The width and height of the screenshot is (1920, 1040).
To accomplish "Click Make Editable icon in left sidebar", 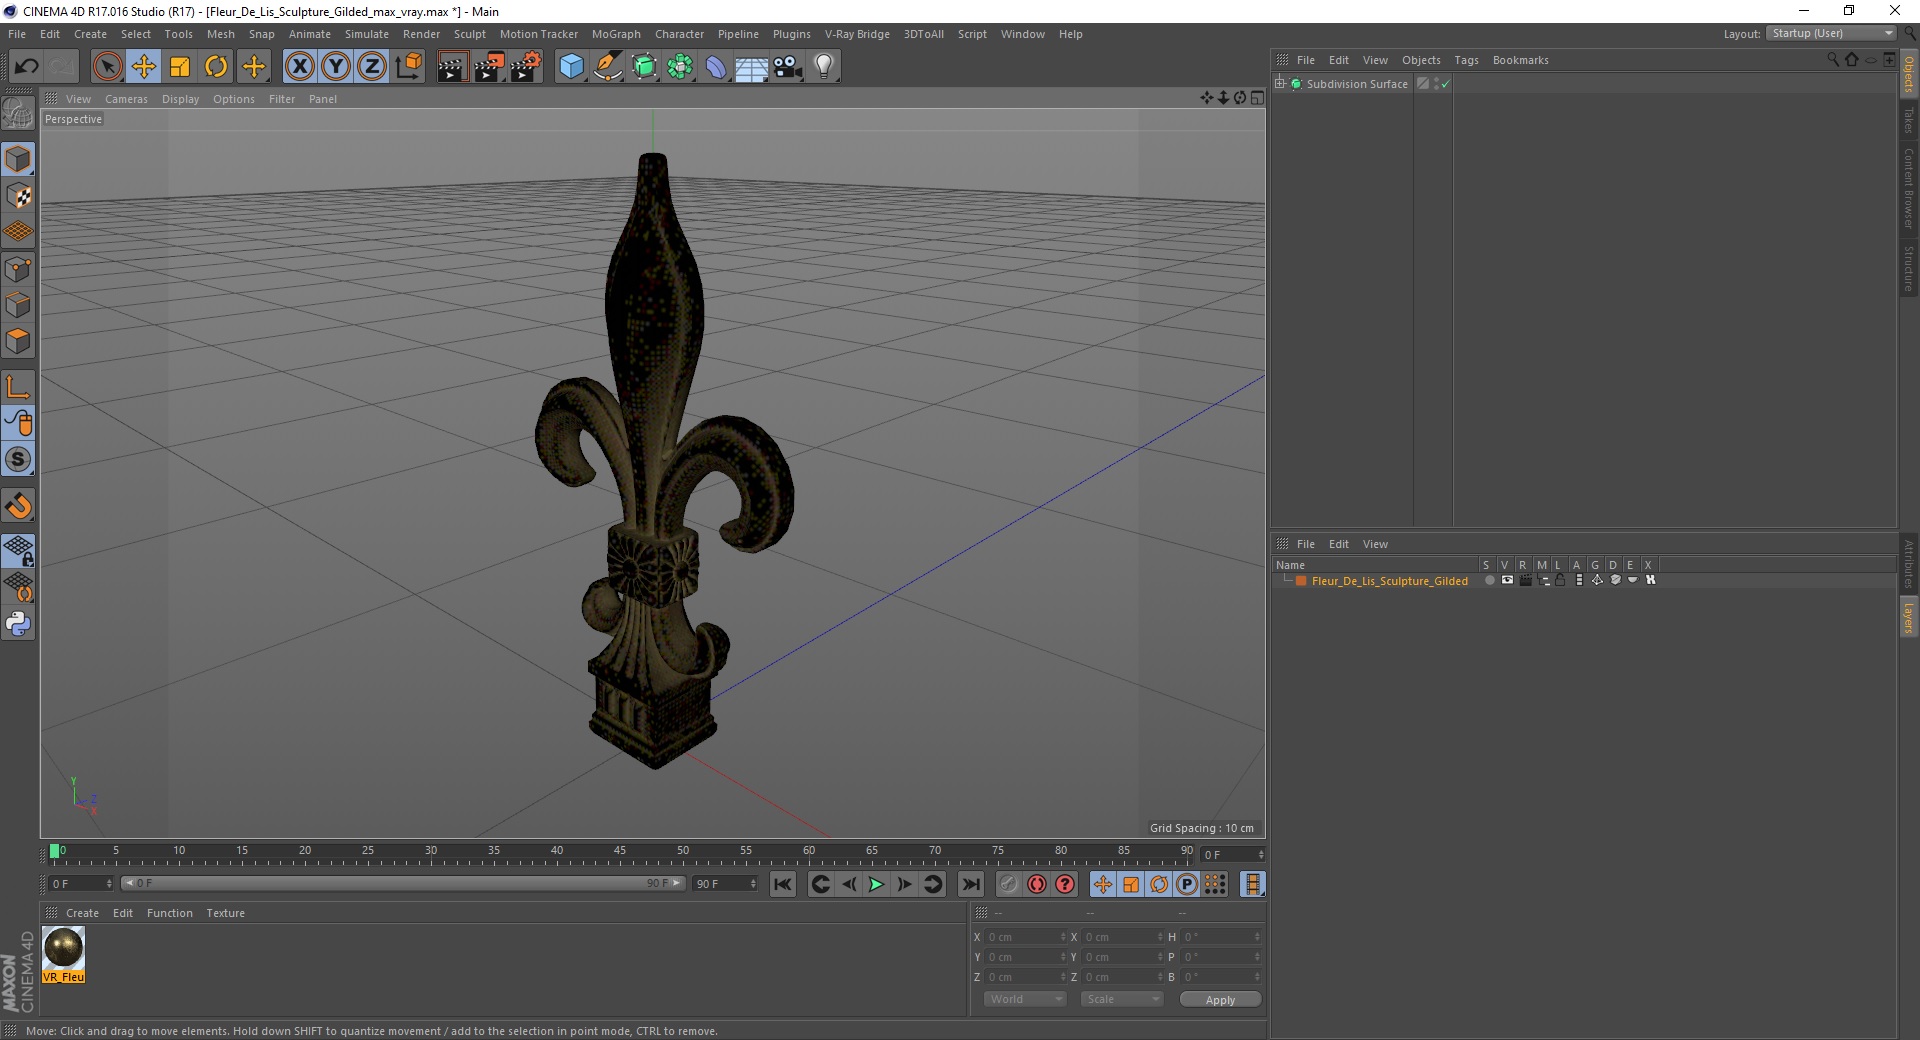I will (18, 114).
